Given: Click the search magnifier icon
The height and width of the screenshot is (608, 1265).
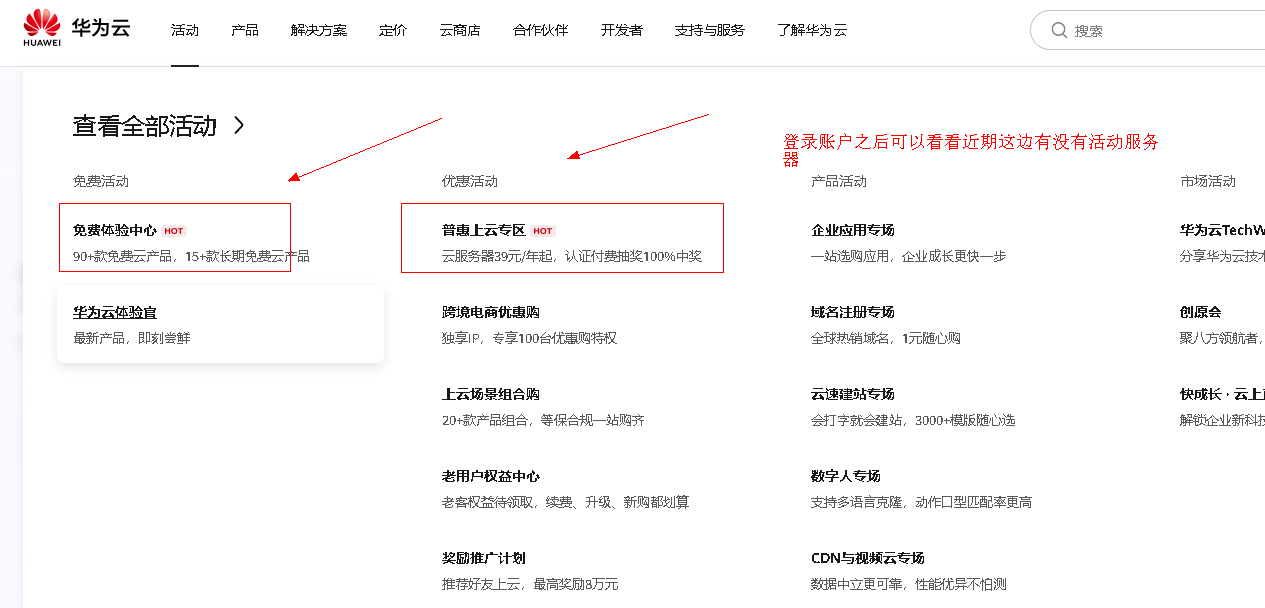Looking at the screenshot, I should (x=1059, y=30).
